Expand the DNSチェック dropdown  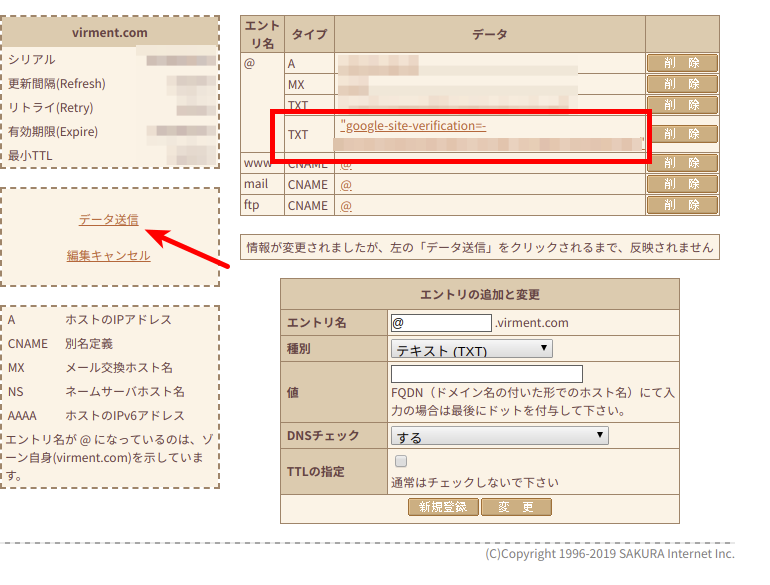pyautogui.click(x=498, y=436)
